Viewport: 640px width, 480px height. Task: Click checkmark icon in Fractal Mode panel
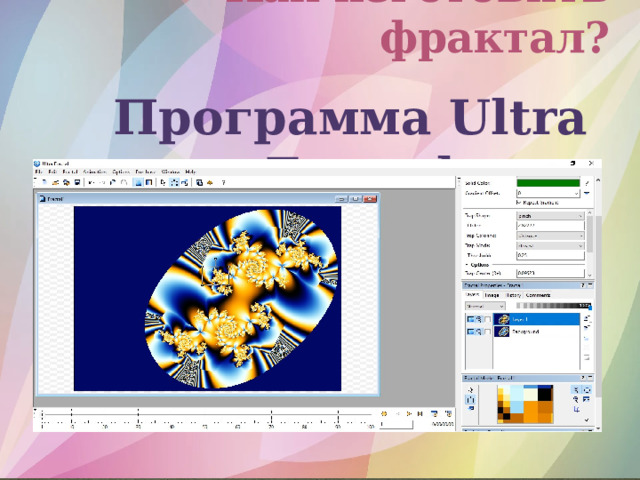(x=586, y=420)
